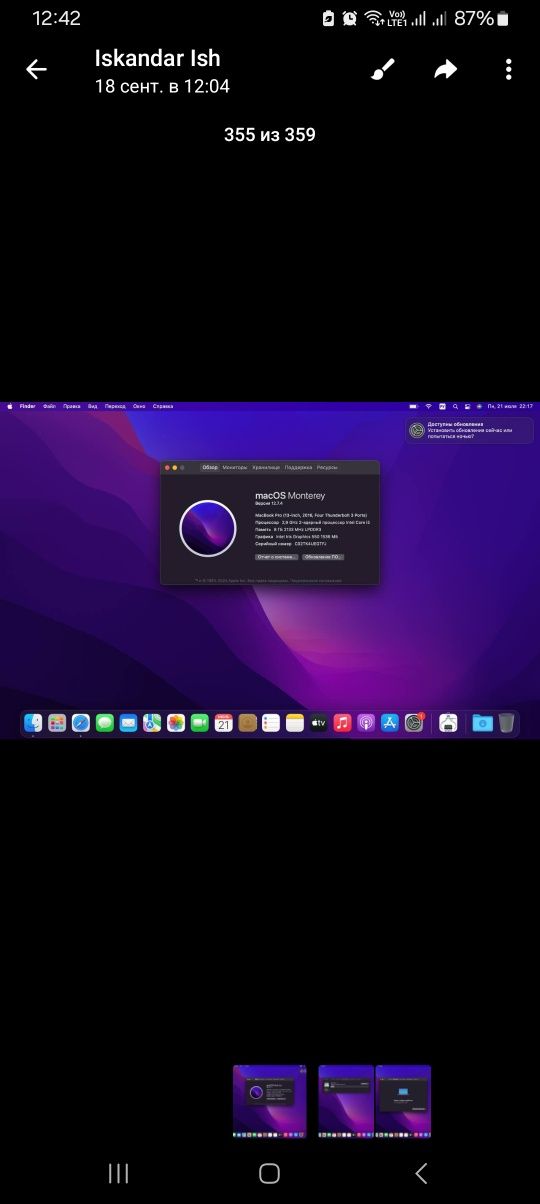Click the macOS Monterey title text
This screenshot has height=1204, width=540.
point(290,495)
